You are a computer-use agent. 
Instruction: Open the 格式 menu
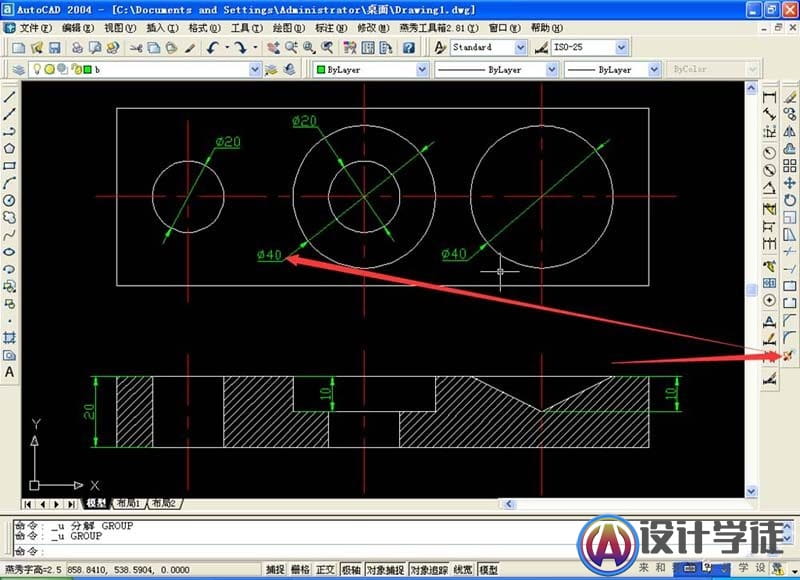(204, 28)
